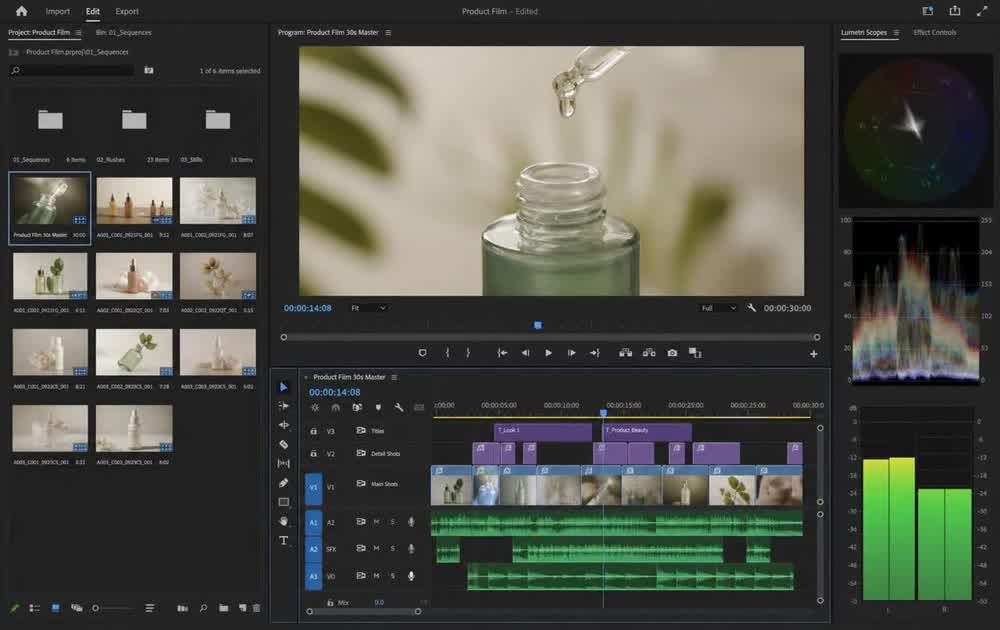Open the Bin: 01_Sequences tab

tap(124, 32)
